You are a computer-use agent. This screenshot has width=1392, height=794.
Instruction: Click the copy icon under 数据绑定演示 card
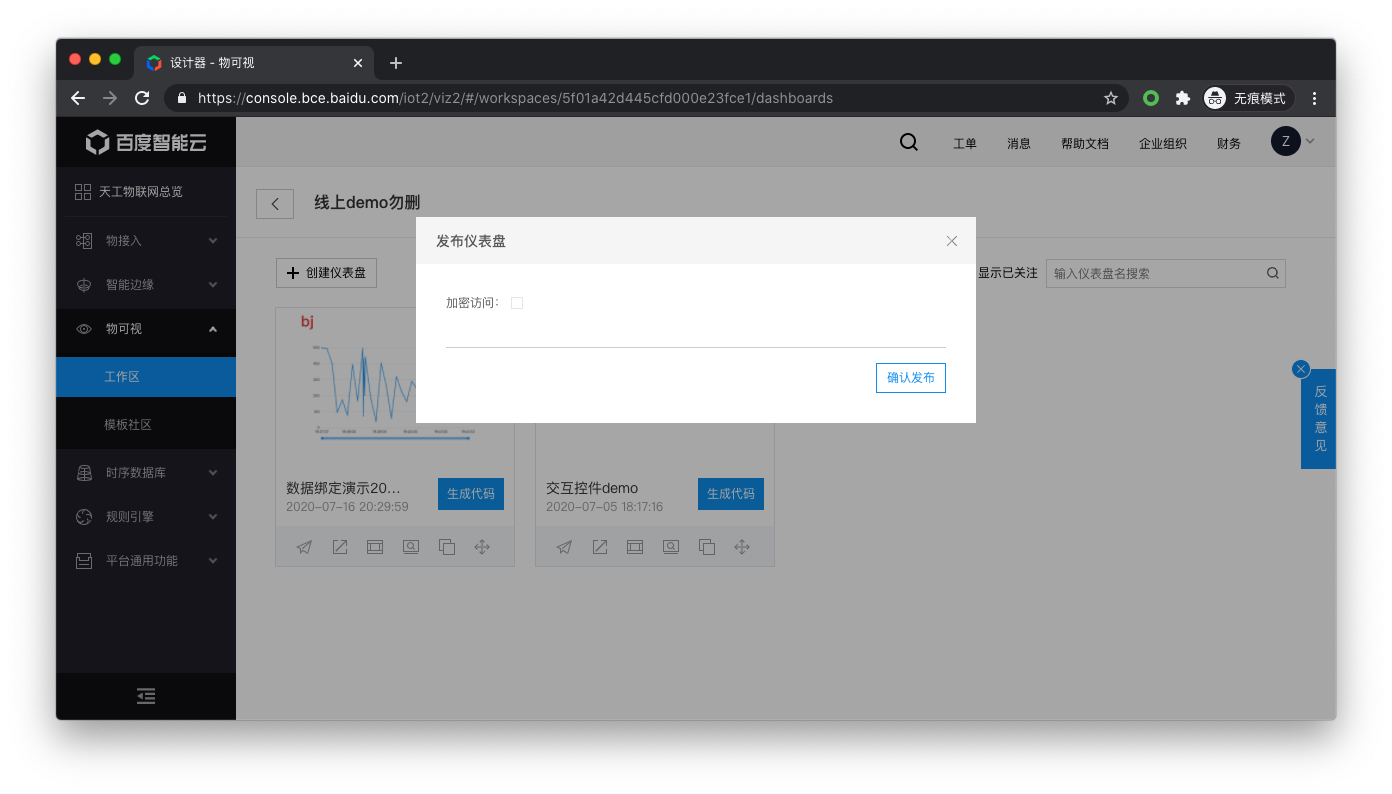tap(447, 547)
